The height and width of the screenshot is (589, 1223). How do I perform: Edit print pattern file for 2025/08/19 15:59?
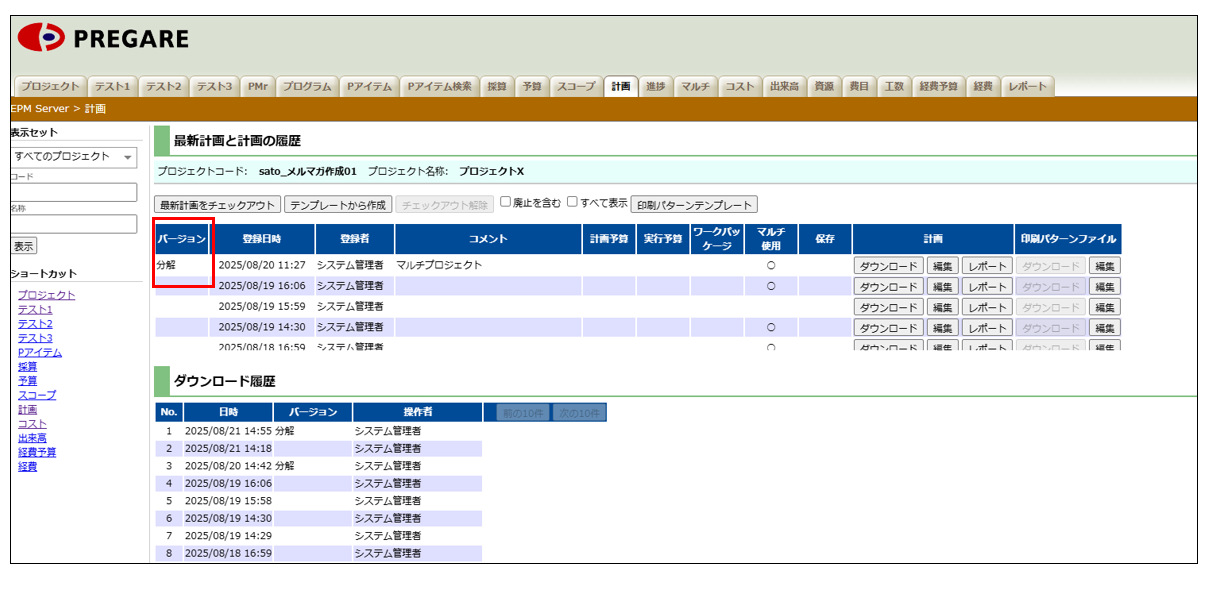click(x=1104, y=307)
